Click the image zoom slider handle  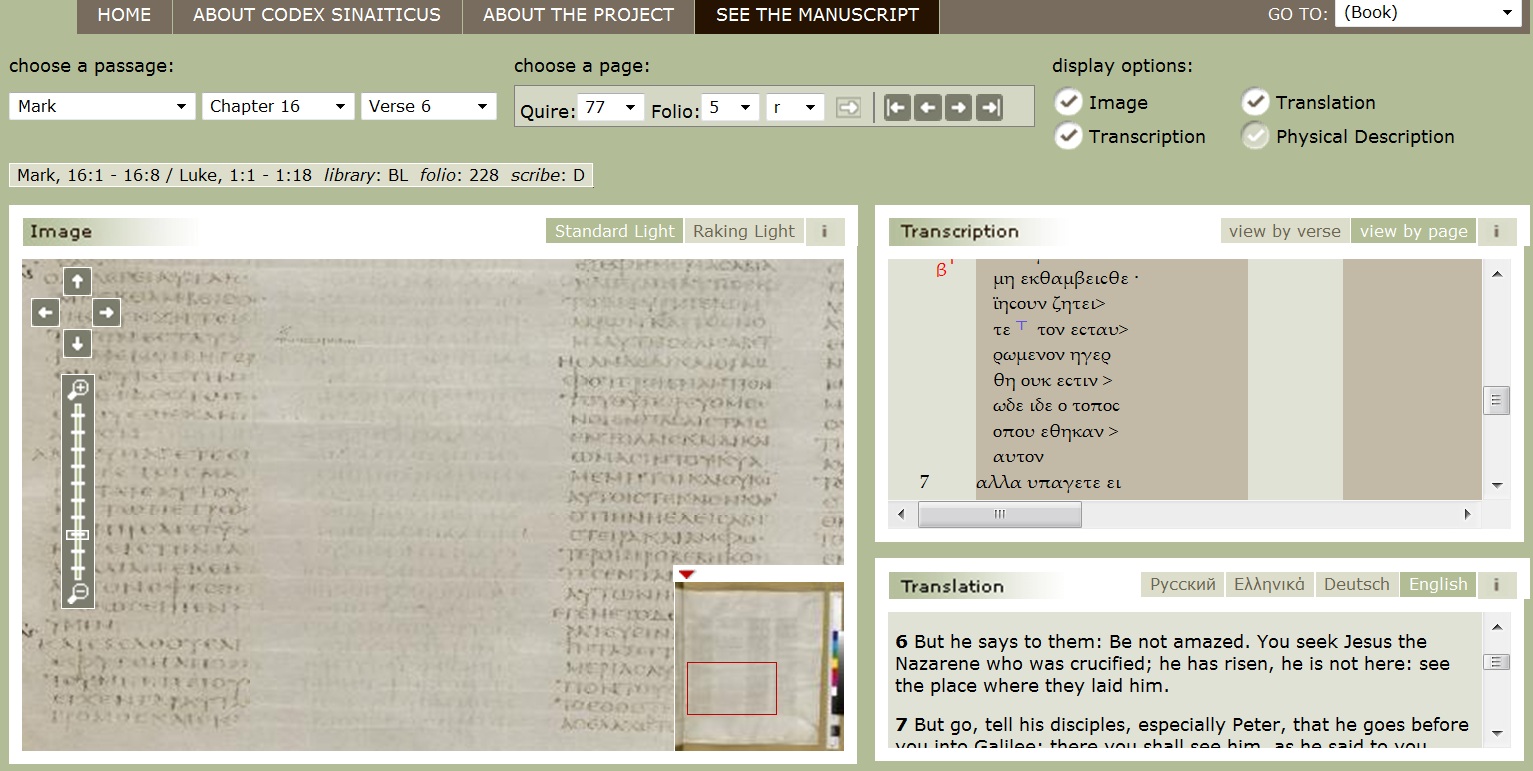click(78, 535)
